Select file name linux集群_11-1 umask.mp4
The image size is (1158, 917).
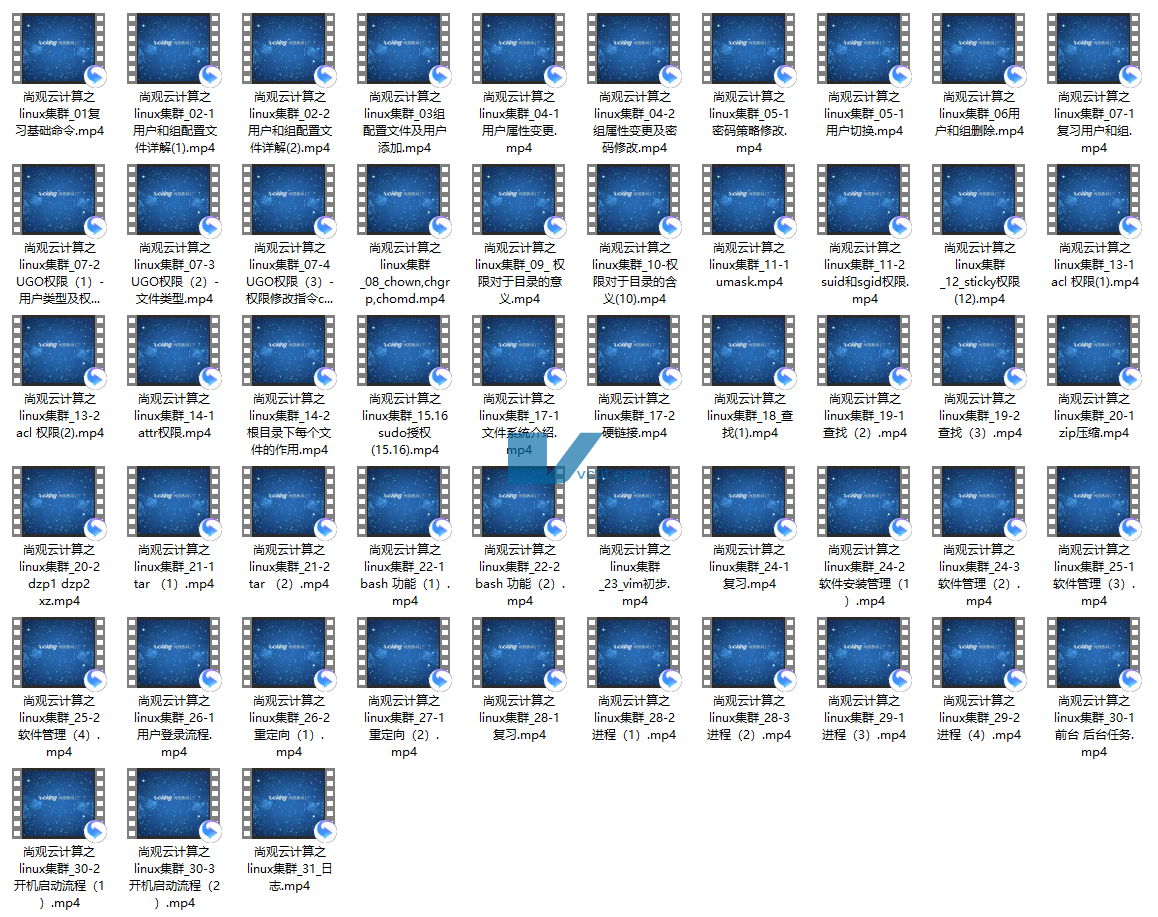[749, 264]
